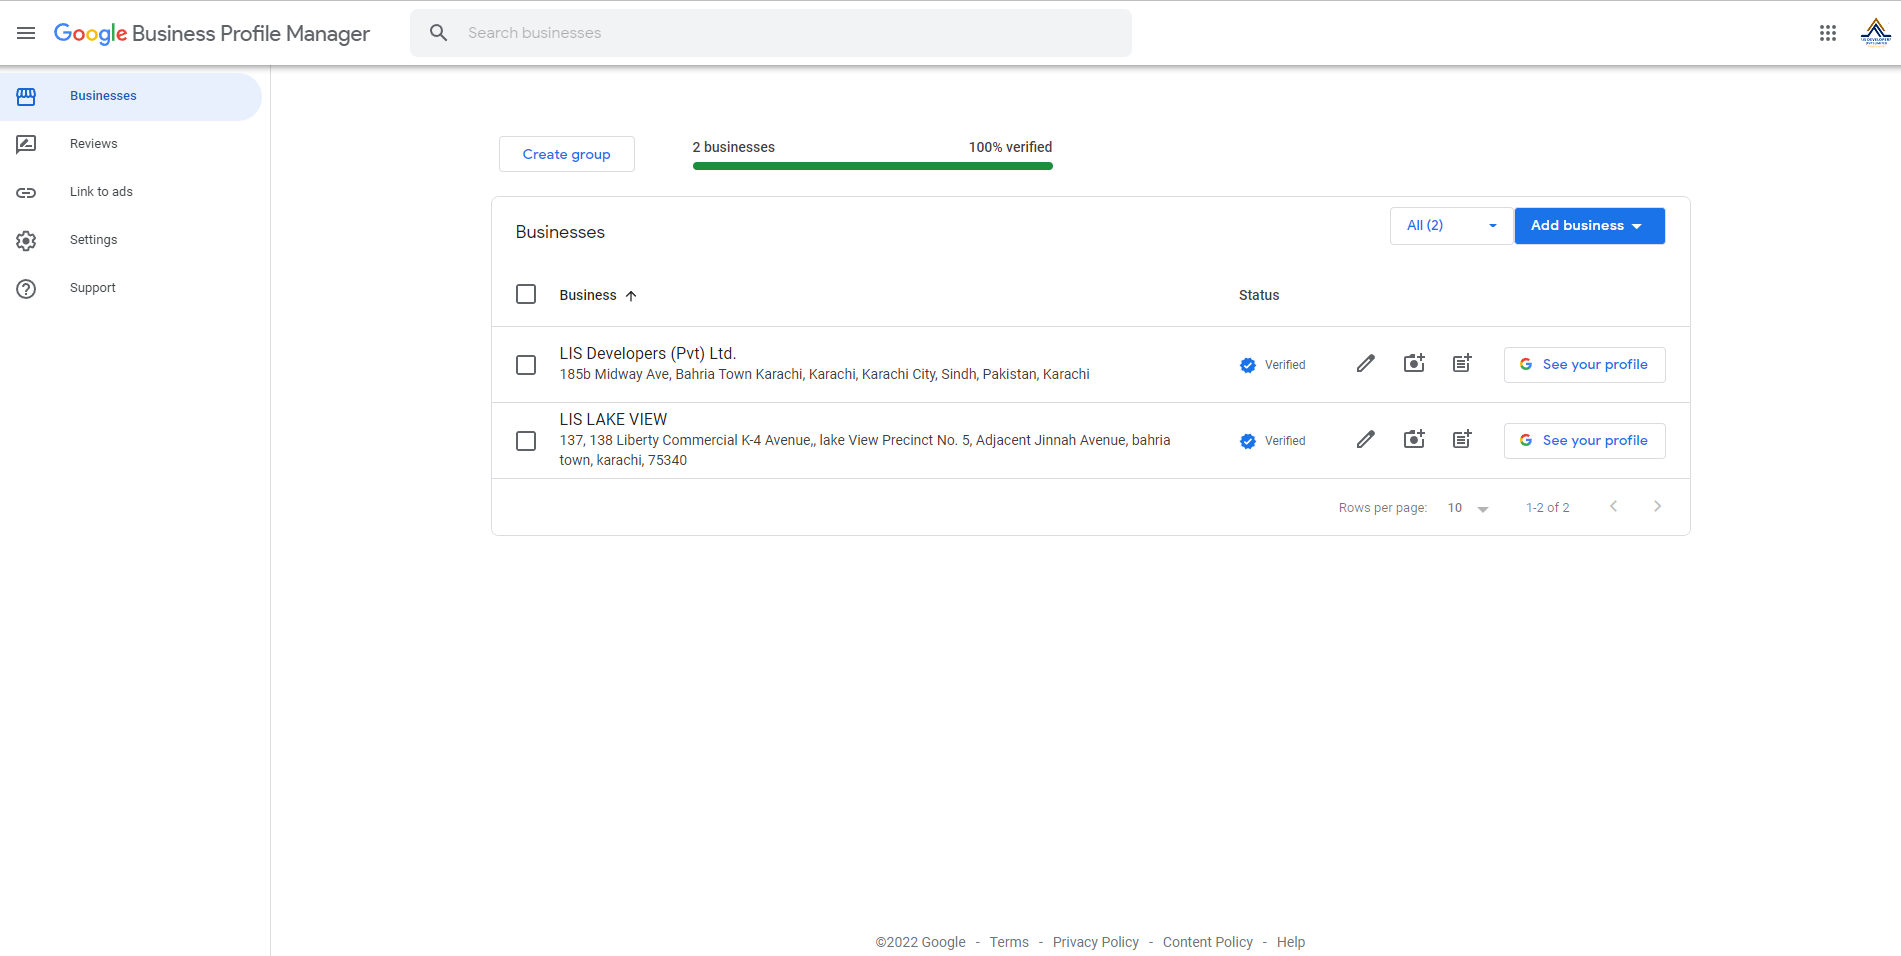The image size is (1901, 956).
Task: Check the LIS Developers (Pvt) Ltd. row
Action: point(526,365)
